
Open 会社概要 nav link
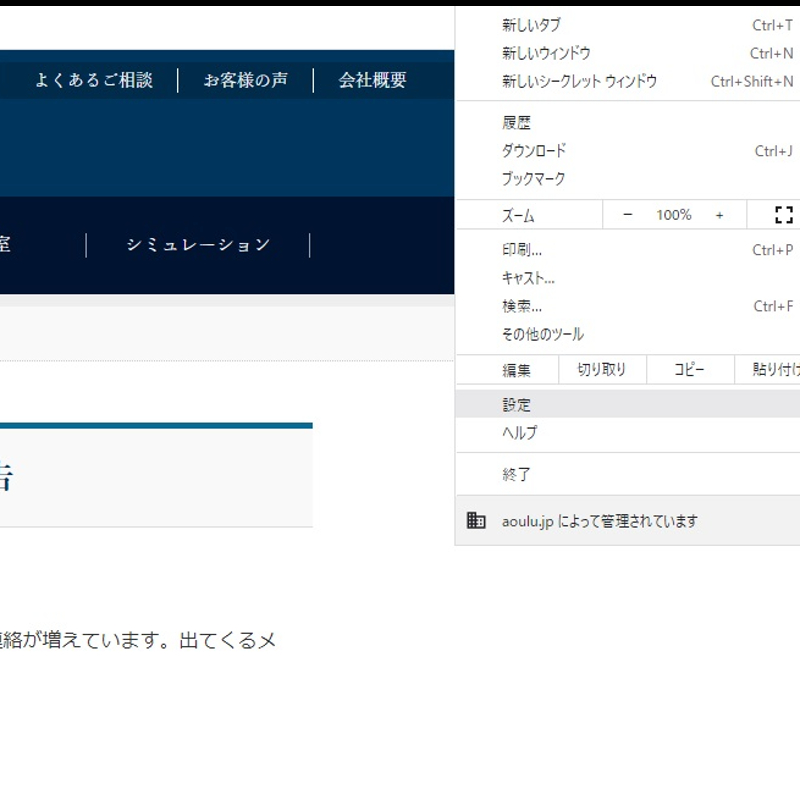372,80
